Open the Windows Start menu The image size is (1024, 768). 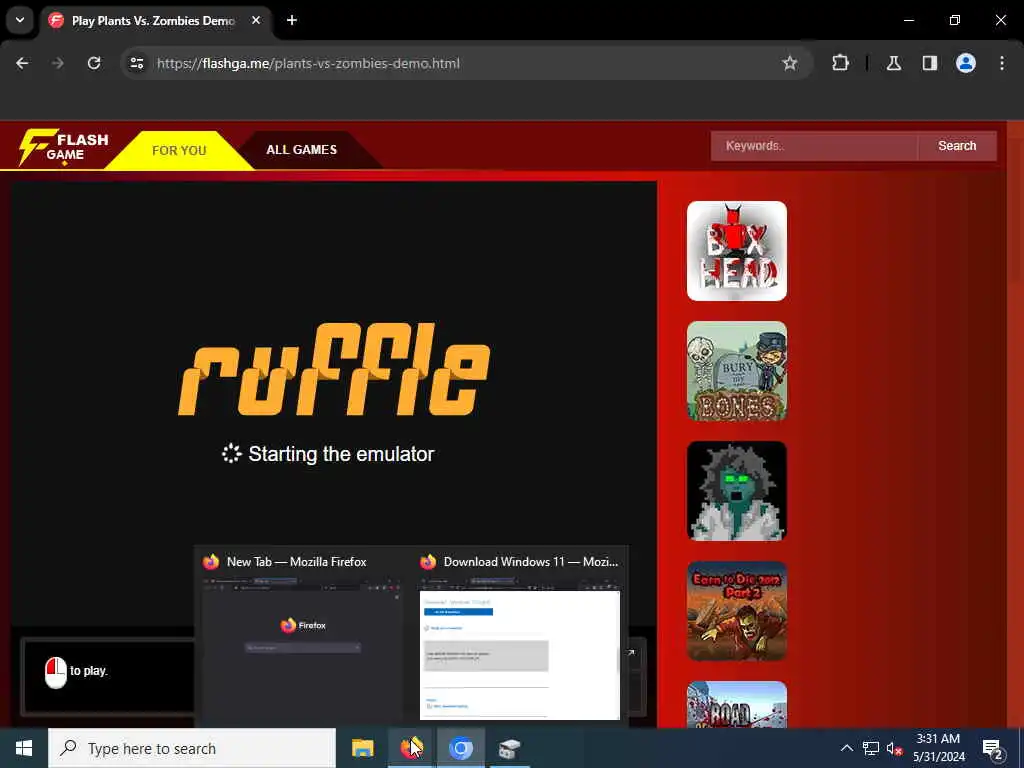[x=24, y=748]
